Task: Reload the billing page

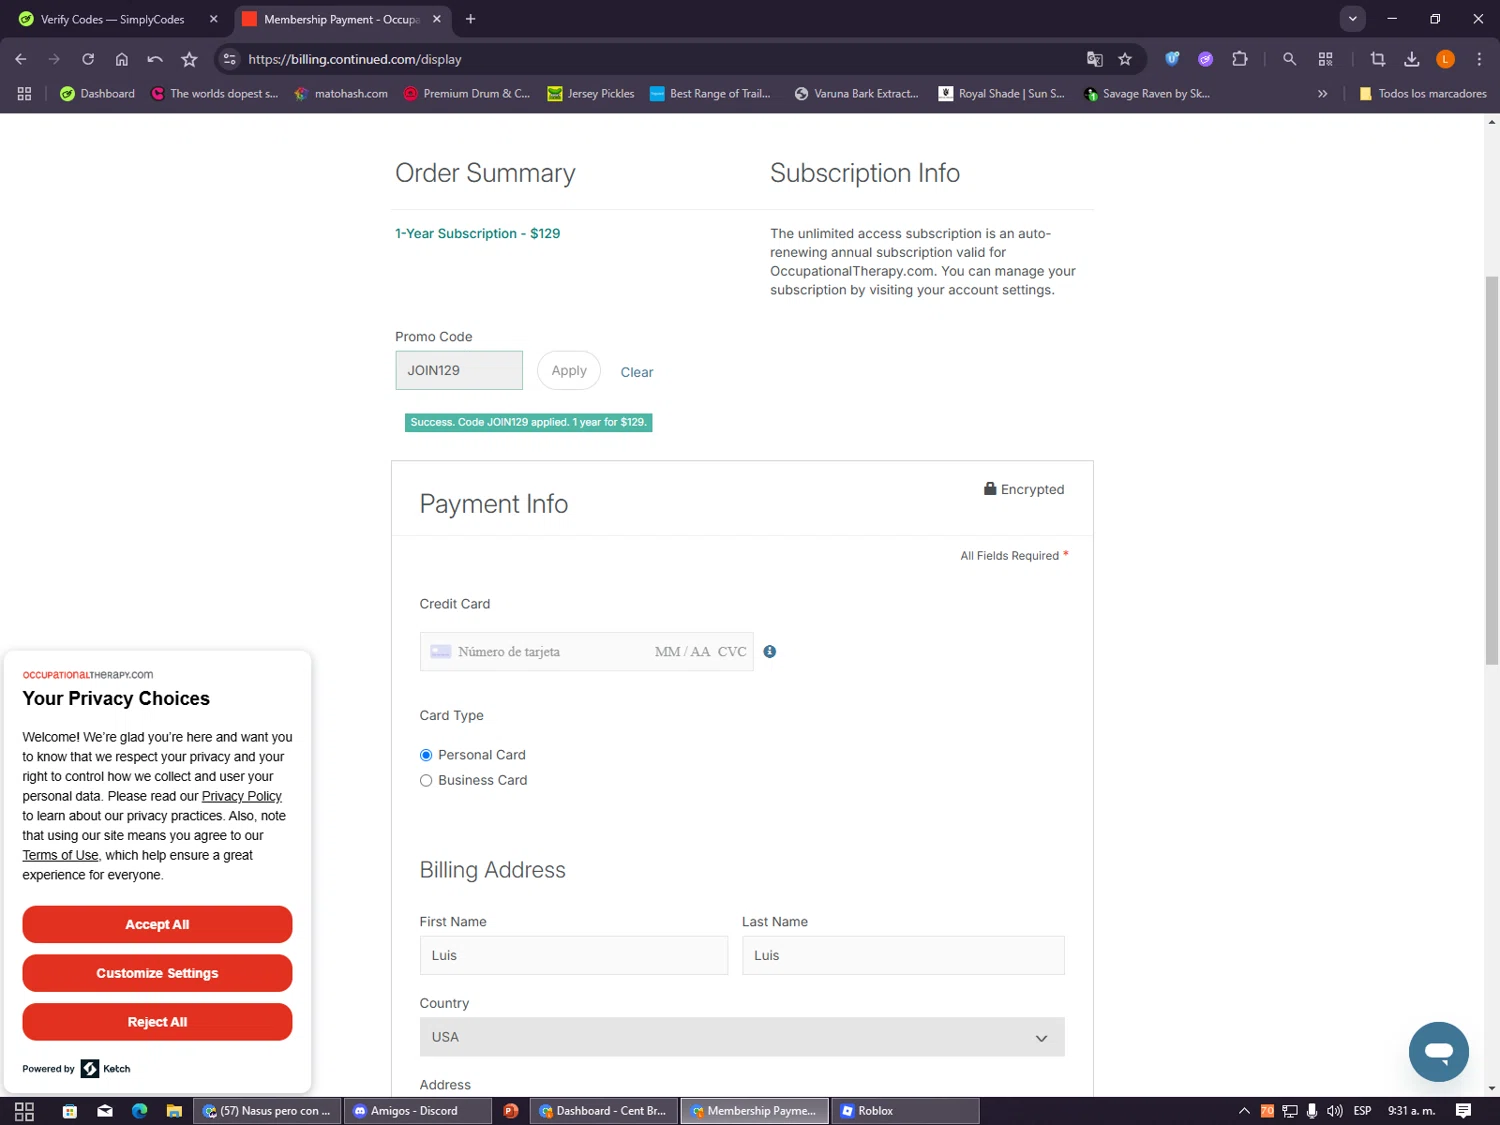Action: tap(88, 59)
